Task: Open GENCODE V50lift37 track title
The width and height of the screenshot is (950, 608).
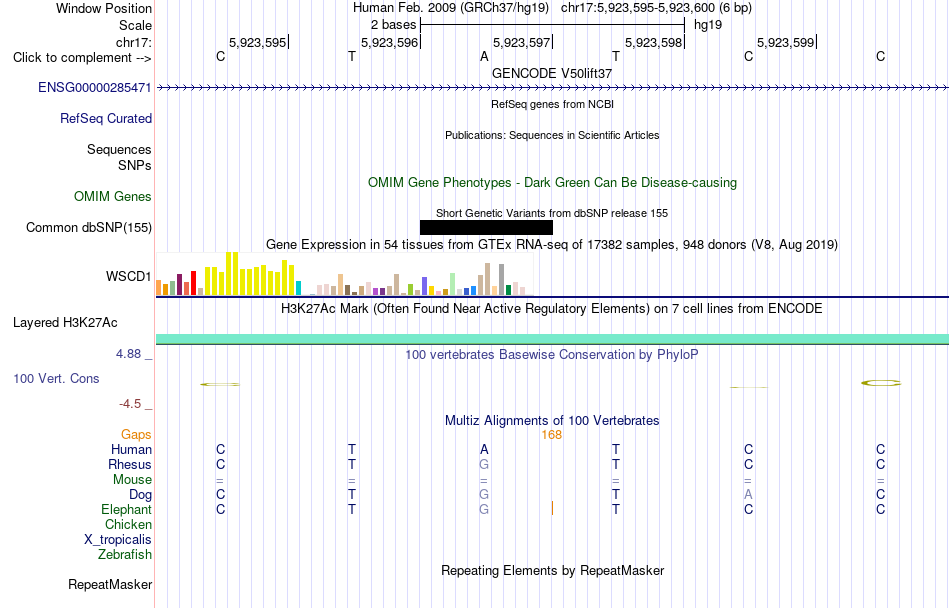Action: coord(552,74)
